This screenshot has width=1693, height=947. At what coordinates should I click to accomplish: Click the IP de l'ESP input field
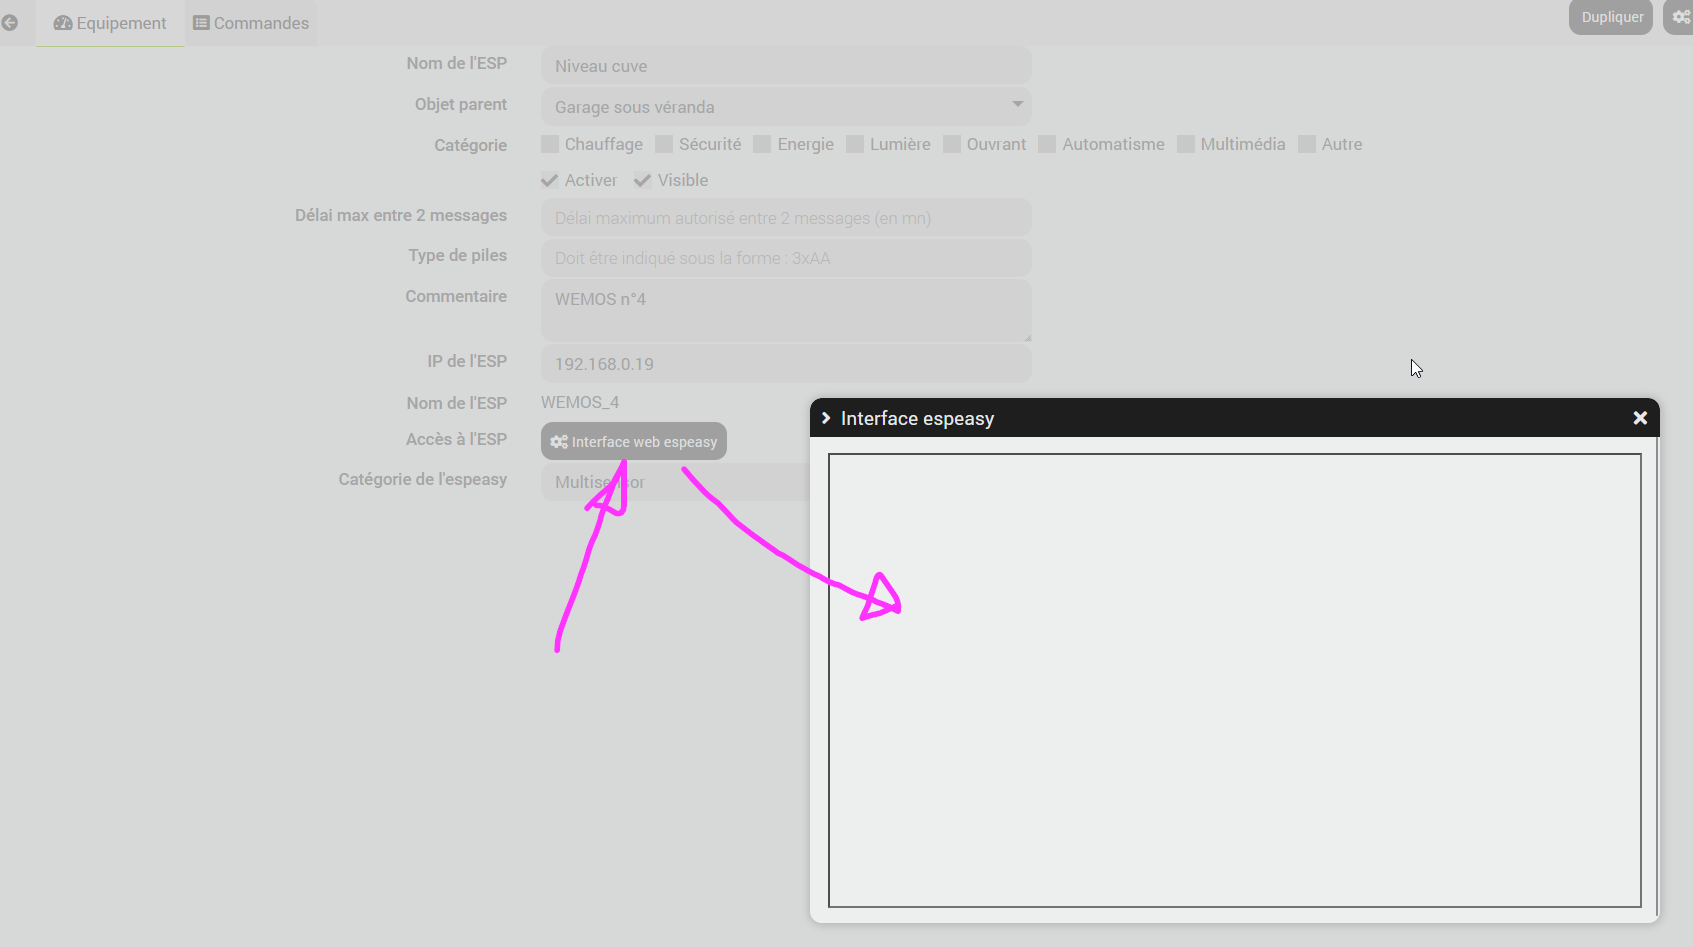786,363
